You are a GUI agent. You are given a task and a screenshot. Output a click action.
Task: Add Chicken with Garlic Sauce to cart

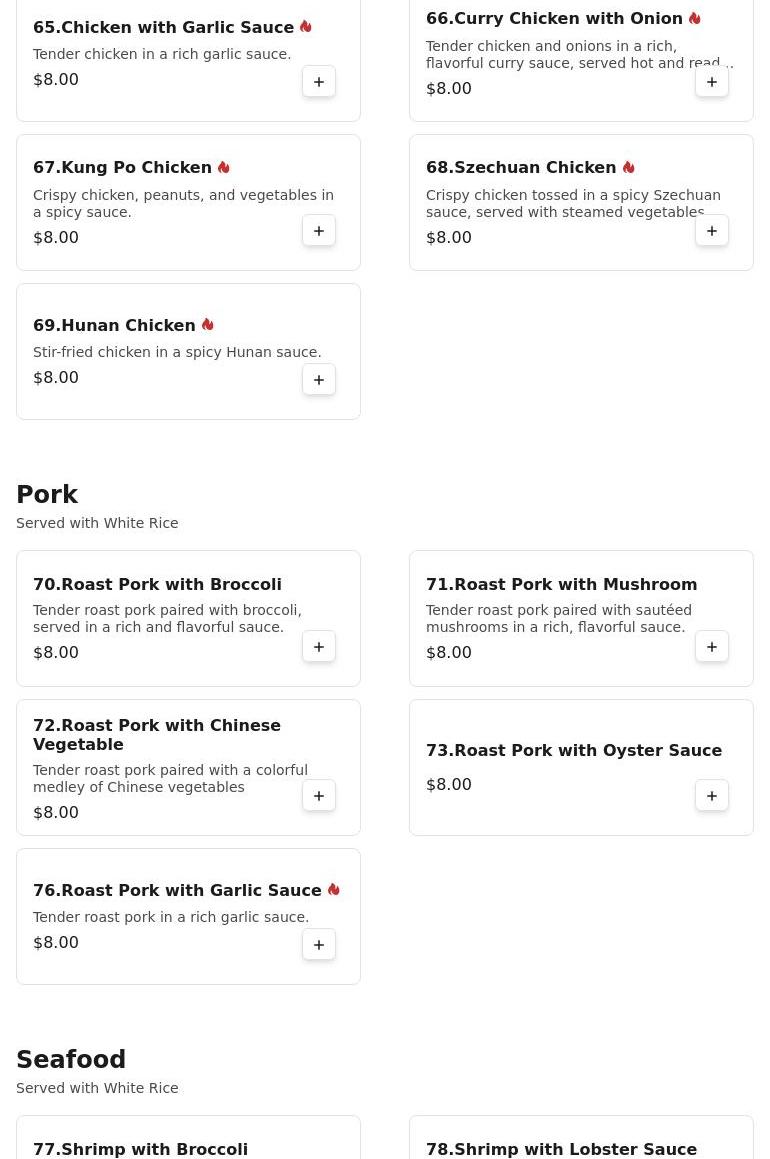319,82
